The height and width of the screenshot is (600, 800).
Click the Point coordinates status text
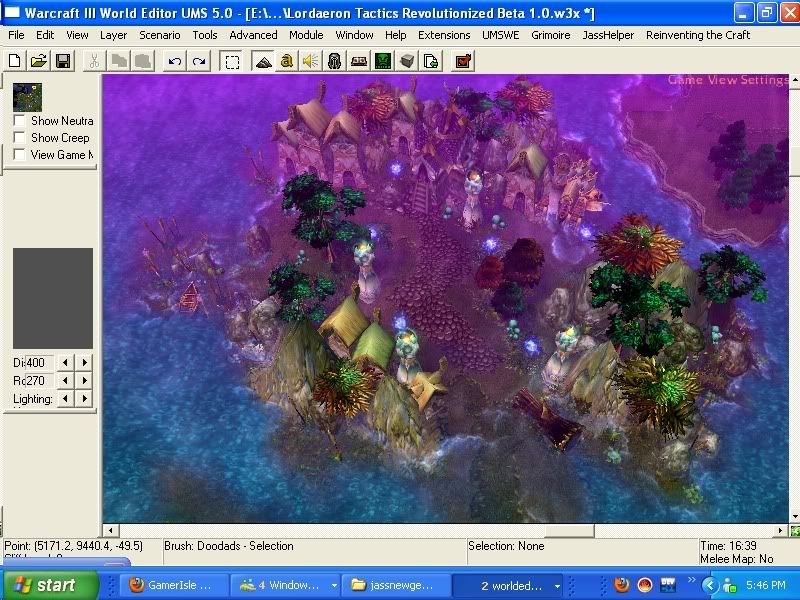pyautogui.click(x=73, y=546)
